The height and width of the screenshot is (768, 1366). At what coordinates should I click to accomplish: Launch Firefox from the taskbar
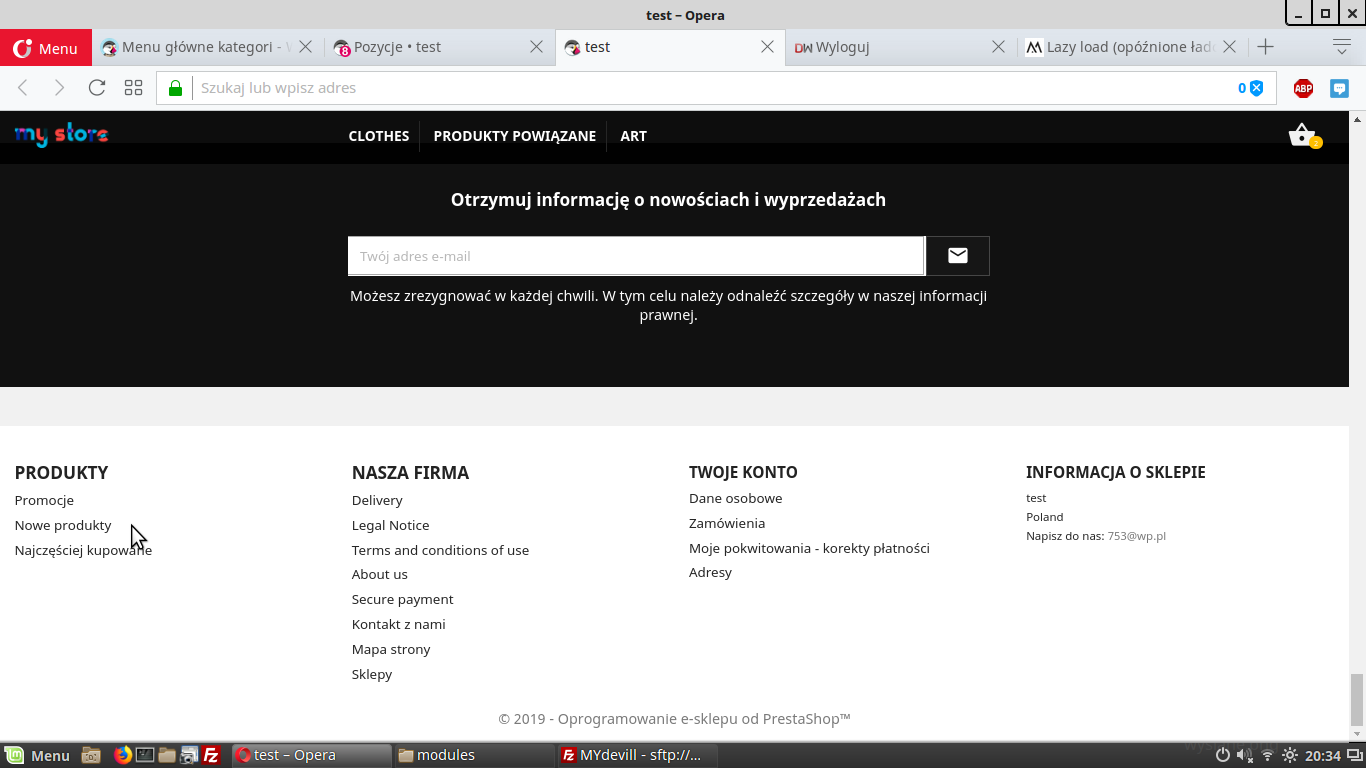tap(123, 755)
